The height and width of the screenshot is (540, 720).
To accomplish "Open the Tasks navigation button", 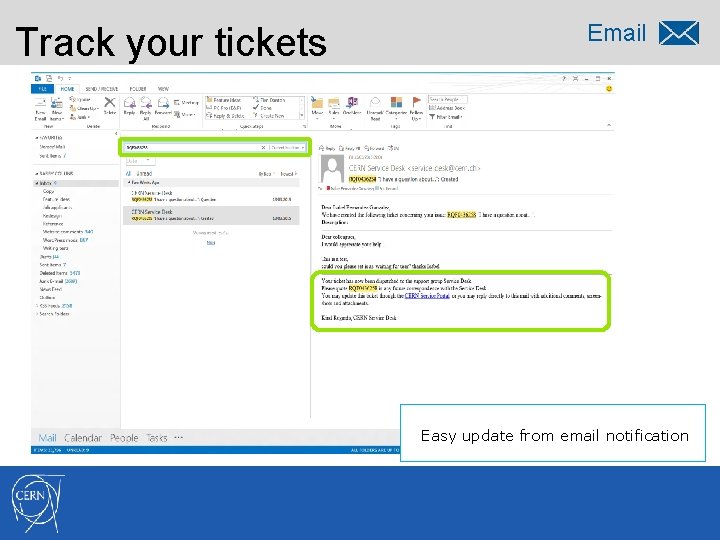I will click(157, 438).
